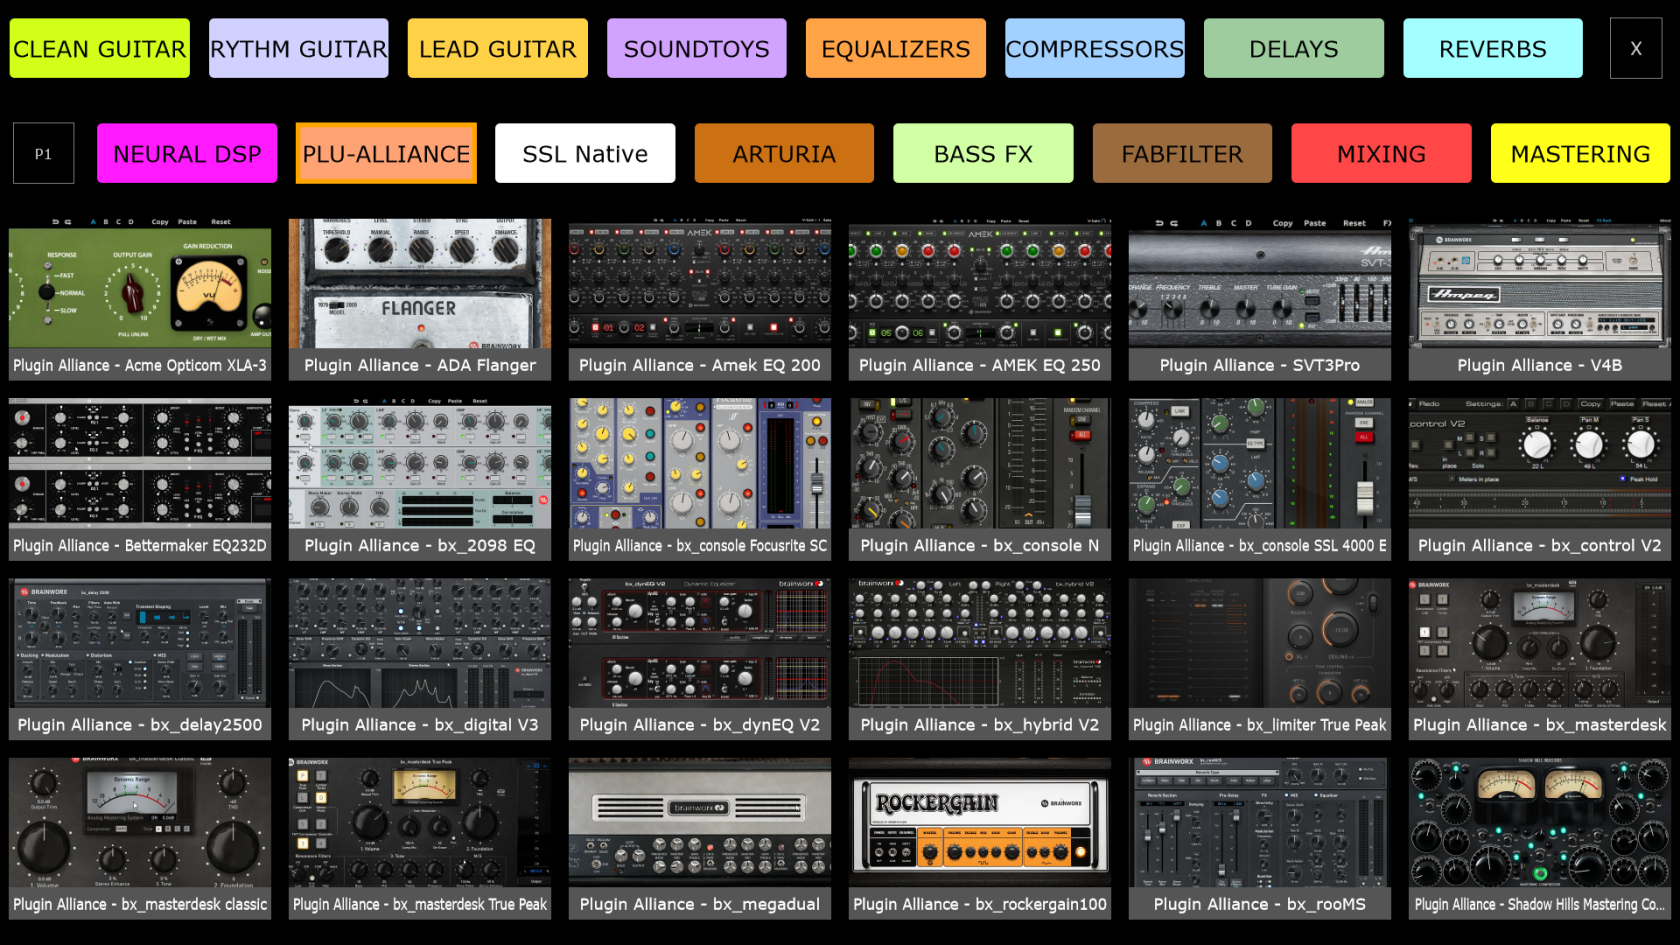
Task: Load the bx_hybrid V2 plugin
Action: 980,658
